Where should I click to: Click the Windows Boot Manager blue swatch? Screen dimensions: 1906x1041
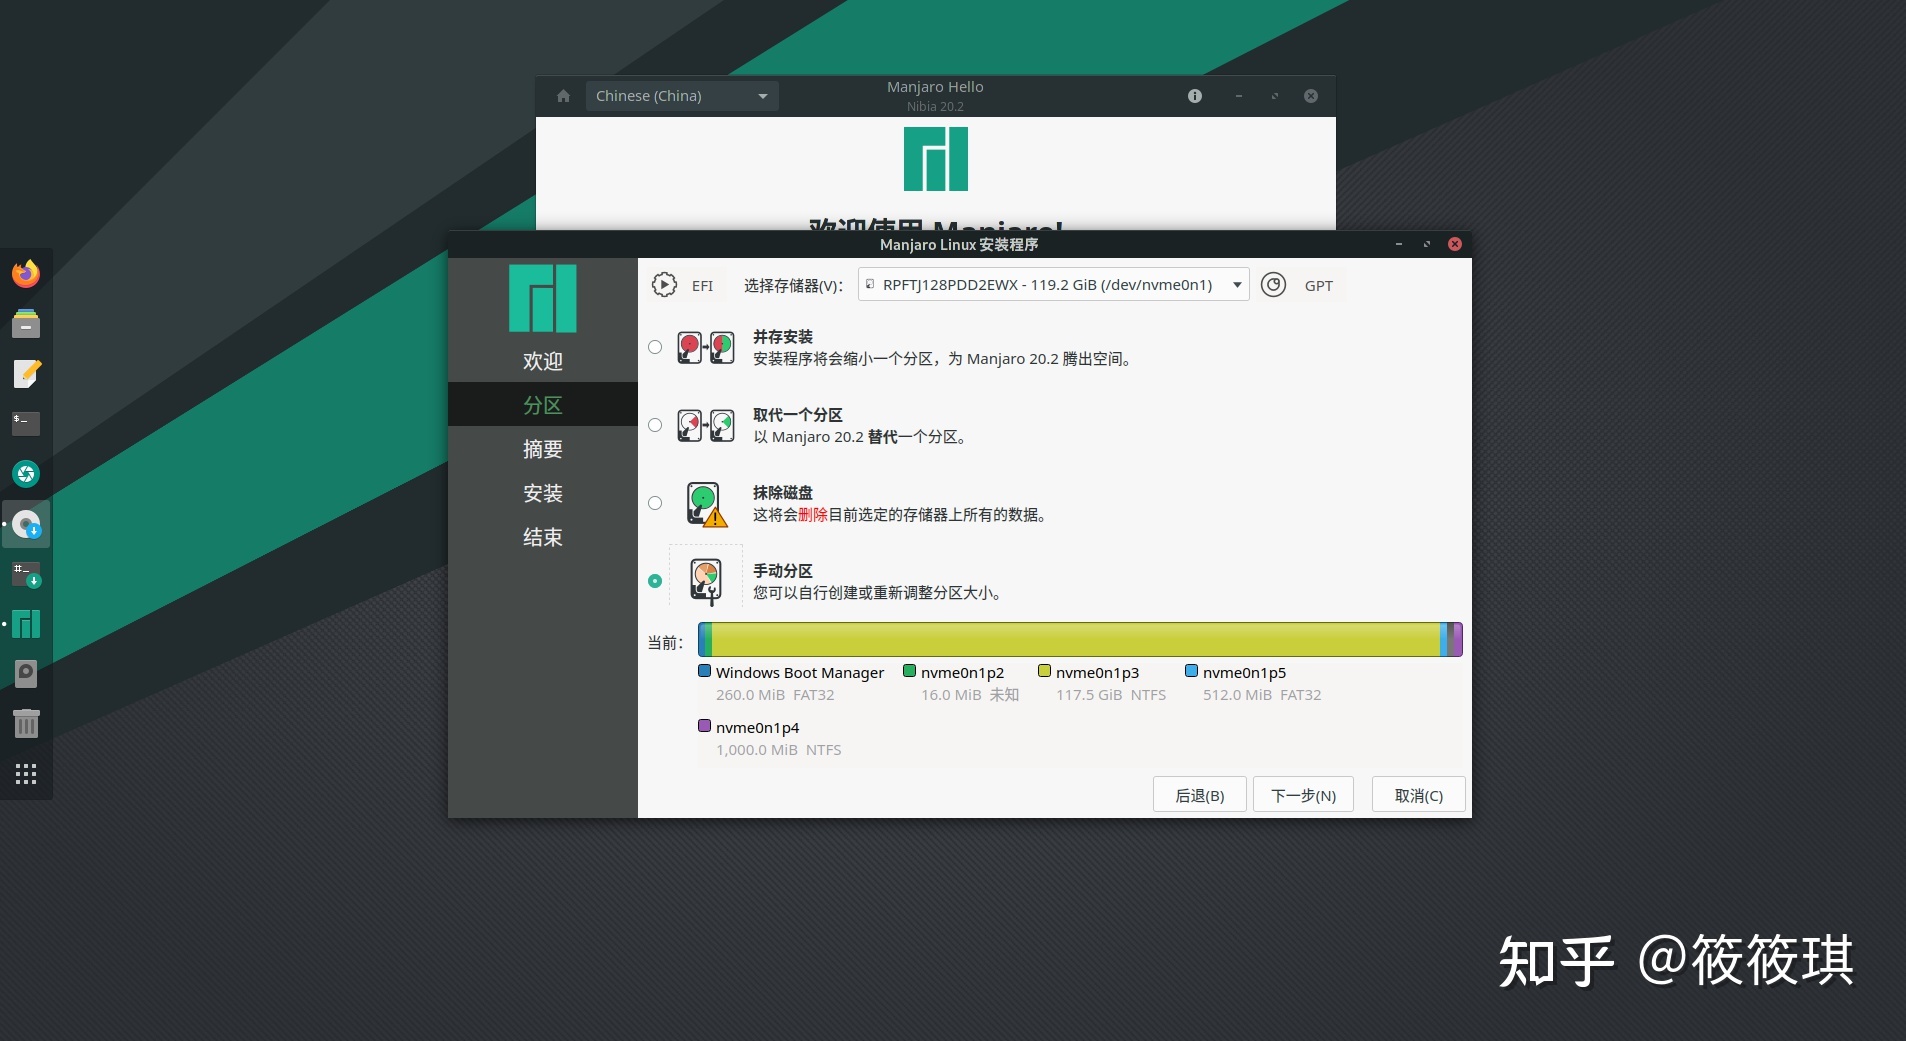point(705,671)
